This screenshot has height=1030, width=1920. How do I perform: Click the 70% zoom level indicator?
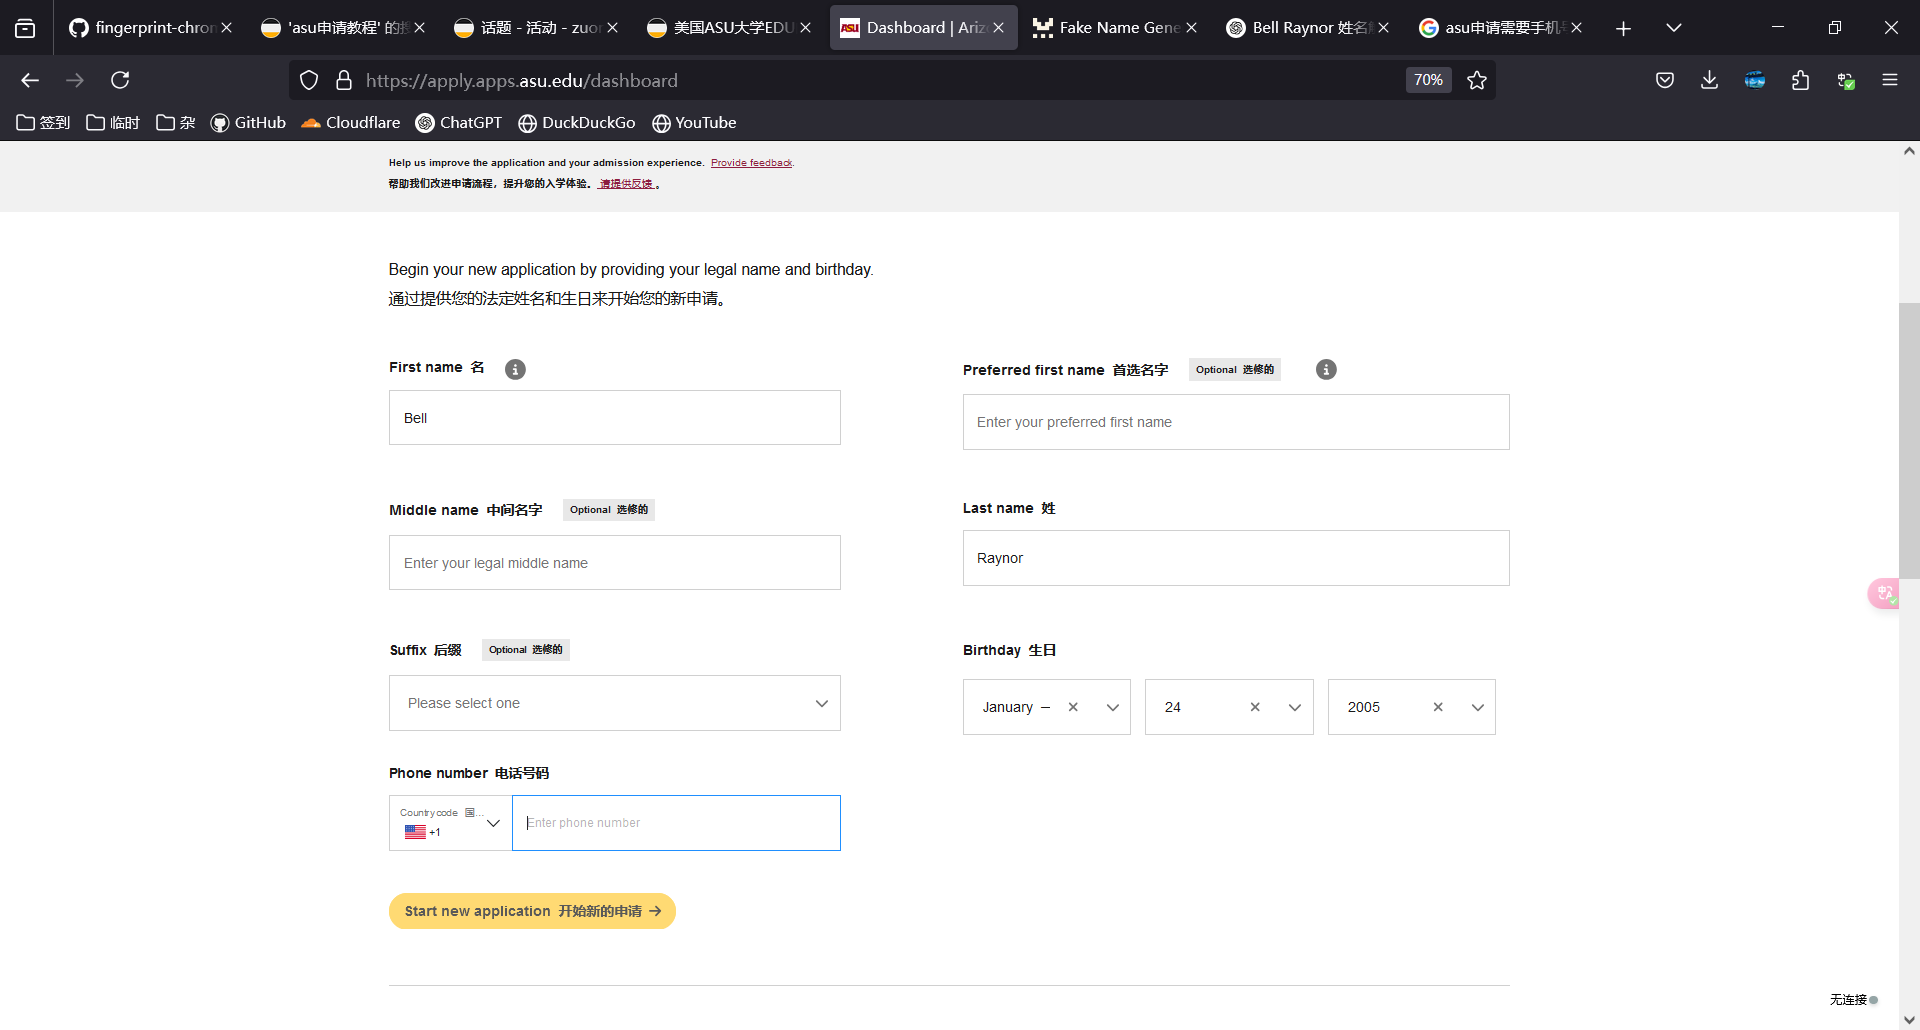tap(1428, 80)
